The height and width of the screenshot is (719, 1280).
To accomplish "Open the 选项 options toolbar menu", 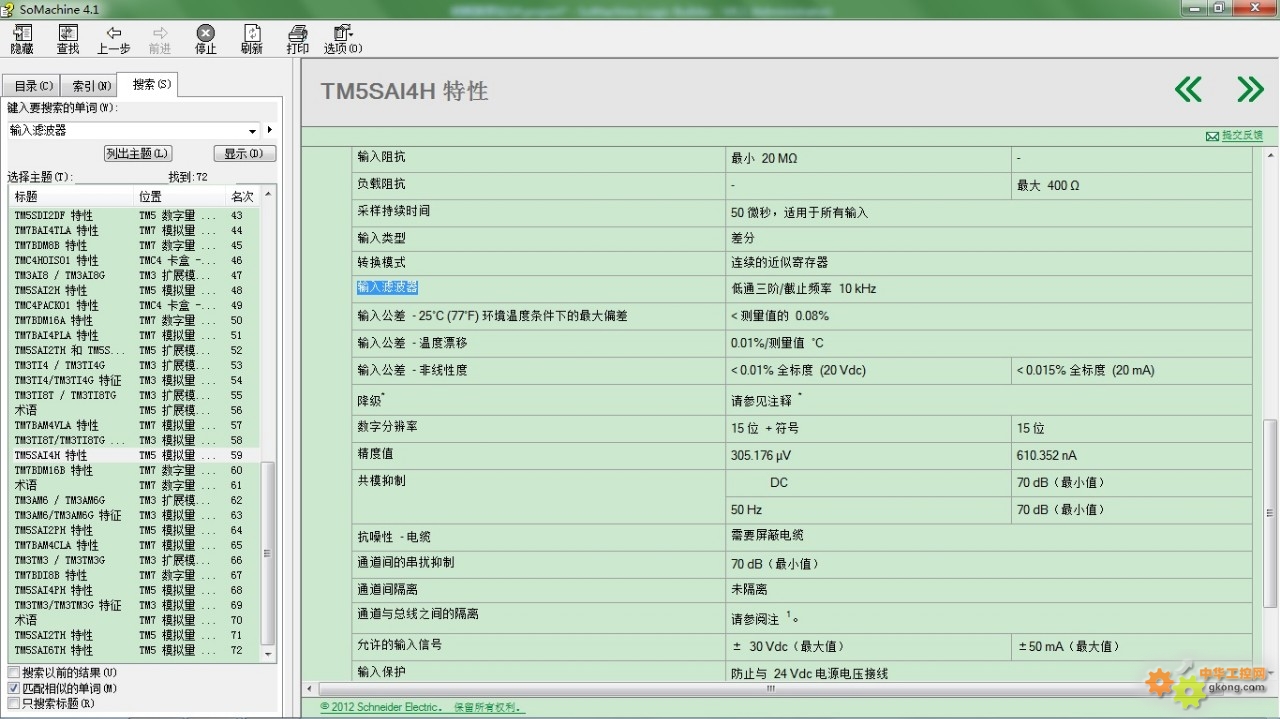I will (343, 40).
